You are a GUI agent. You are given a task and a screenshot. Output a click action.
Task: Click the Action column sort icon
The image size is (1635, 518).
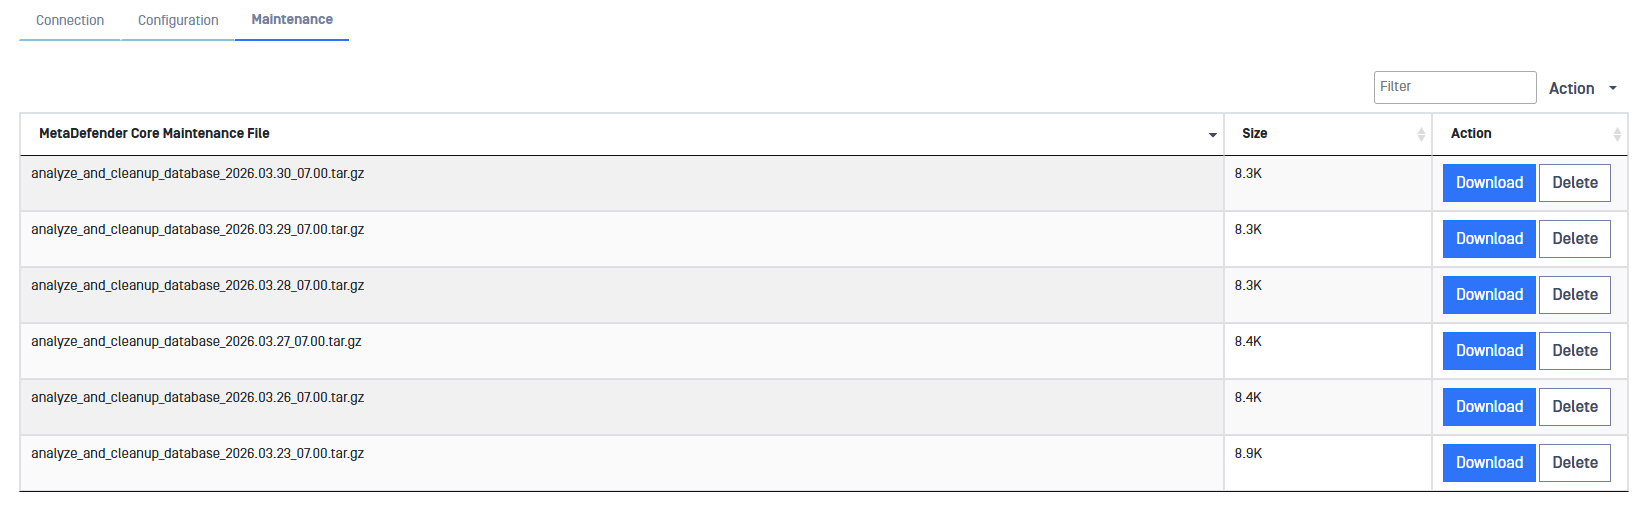tap(1617, 134)
